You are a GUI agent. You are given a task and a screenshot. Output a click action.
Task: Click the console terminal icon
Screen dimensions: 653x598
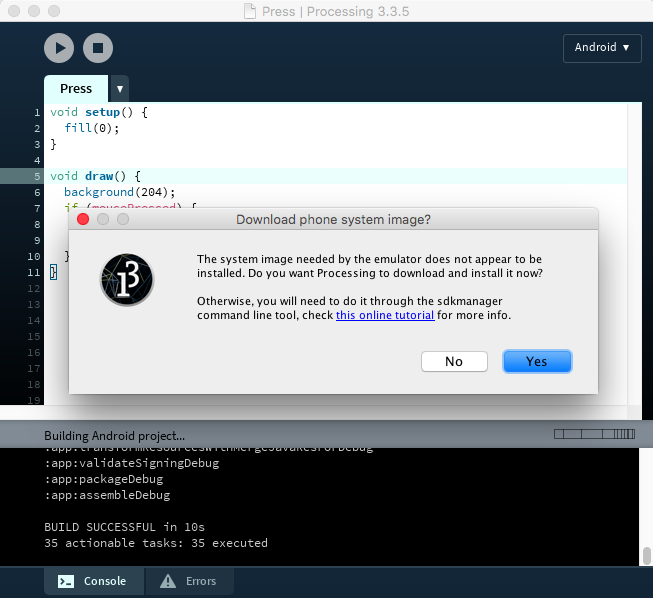tap(66, 581)
